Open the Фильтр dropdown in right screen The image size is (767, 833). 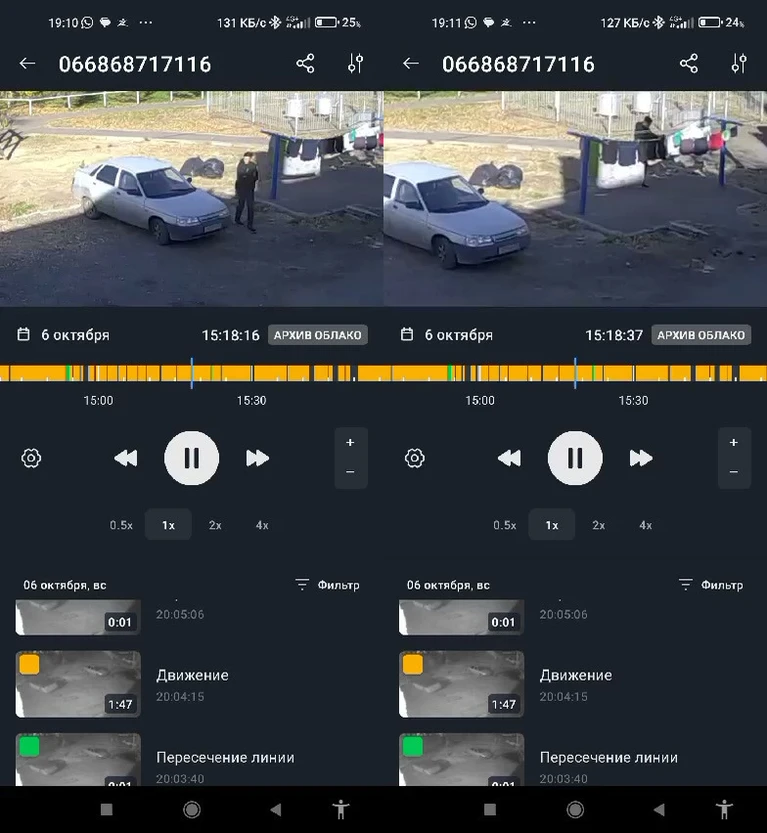(711, 585)
